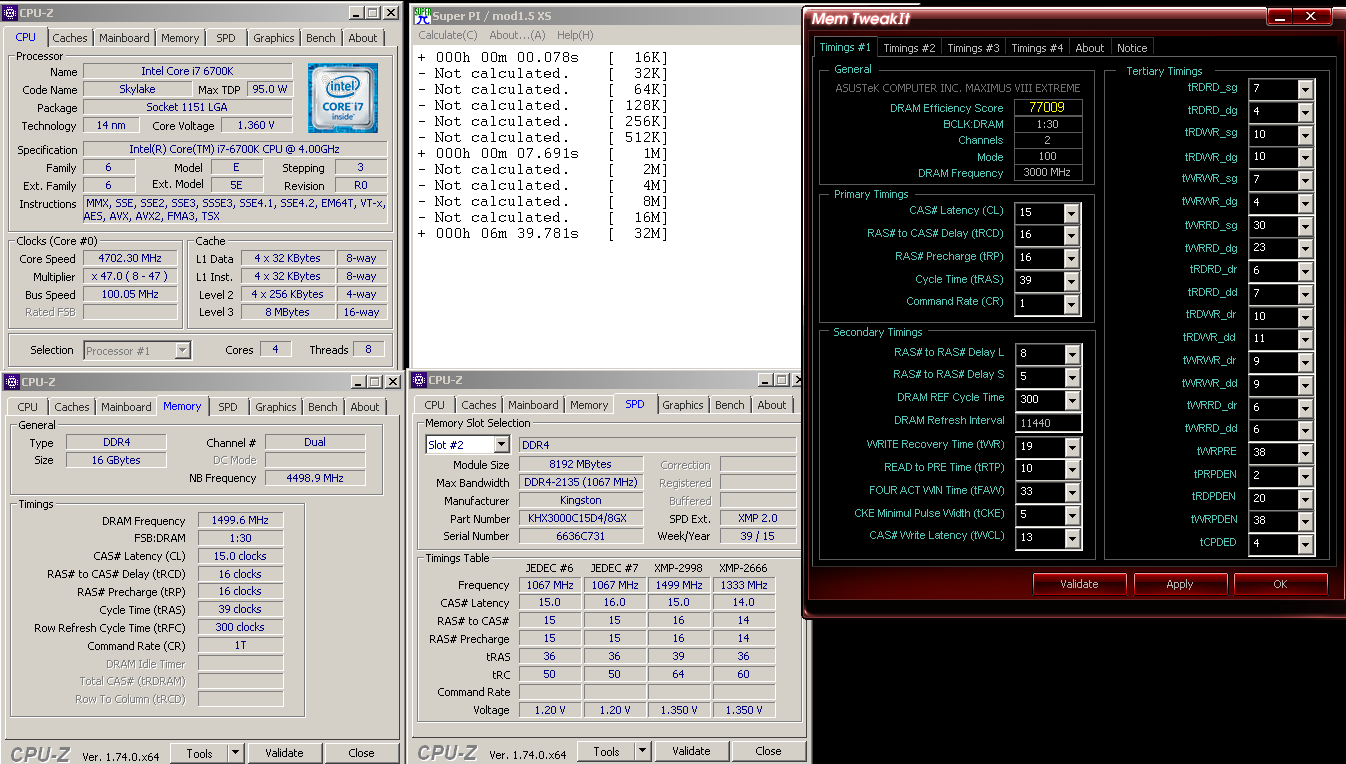Expand the RAS# to RAS# Delay L dropdown

pos(1072,354)
